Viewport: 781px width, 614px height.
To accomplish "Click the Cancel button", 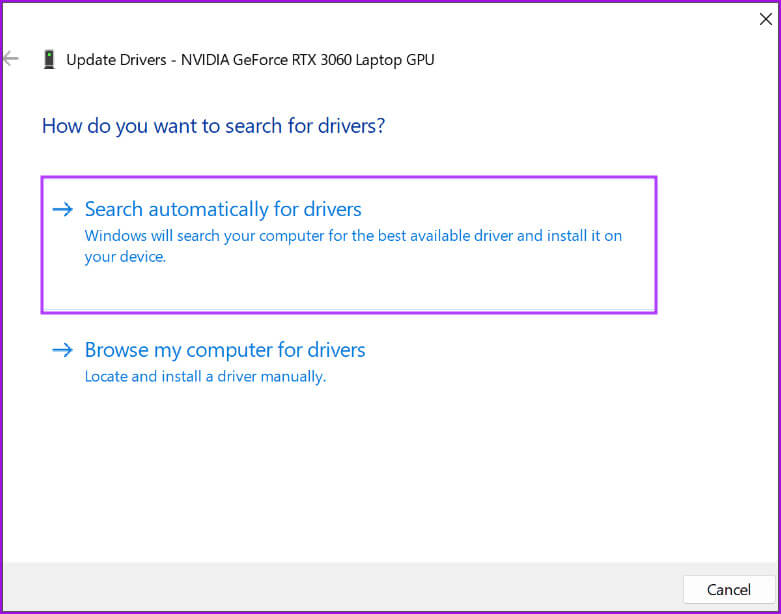I will click(729, 590).
